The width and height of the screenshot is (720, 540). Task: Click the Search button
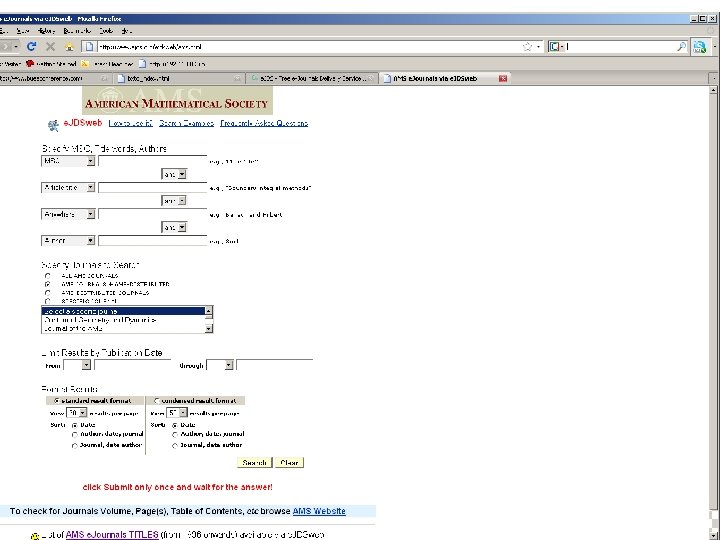click(x=255, y=462)
